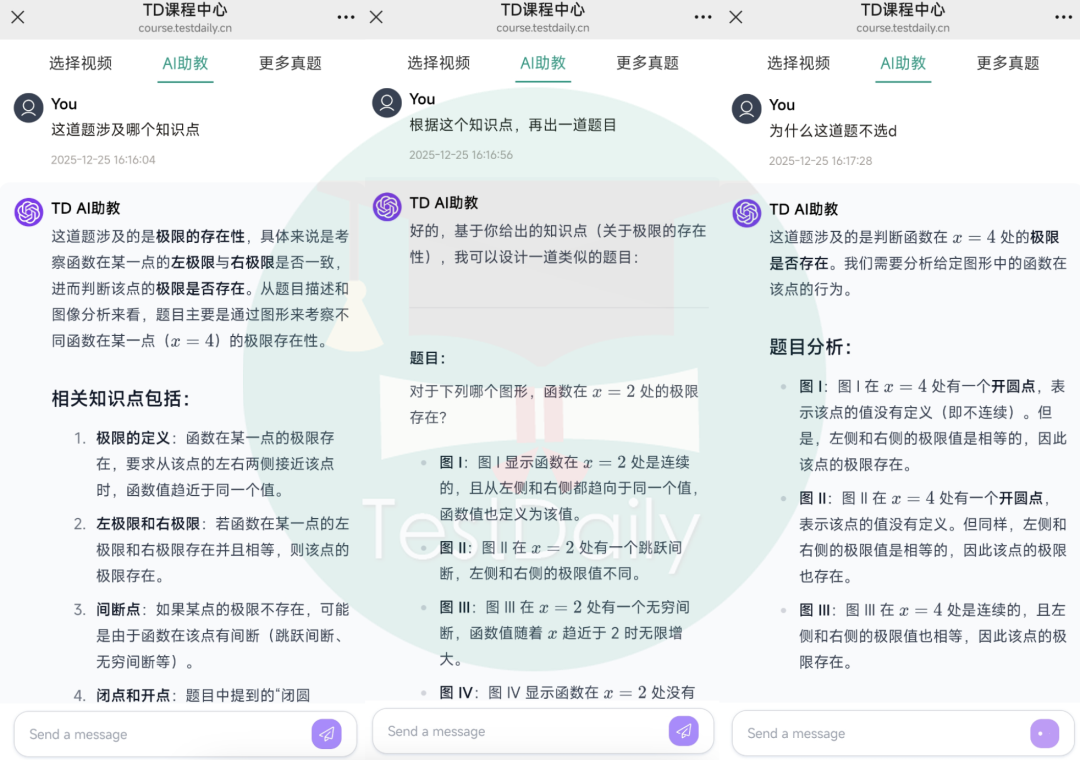Tap the send icon in the middle chat
This screenshot has width=1080, height=760.
684,731
